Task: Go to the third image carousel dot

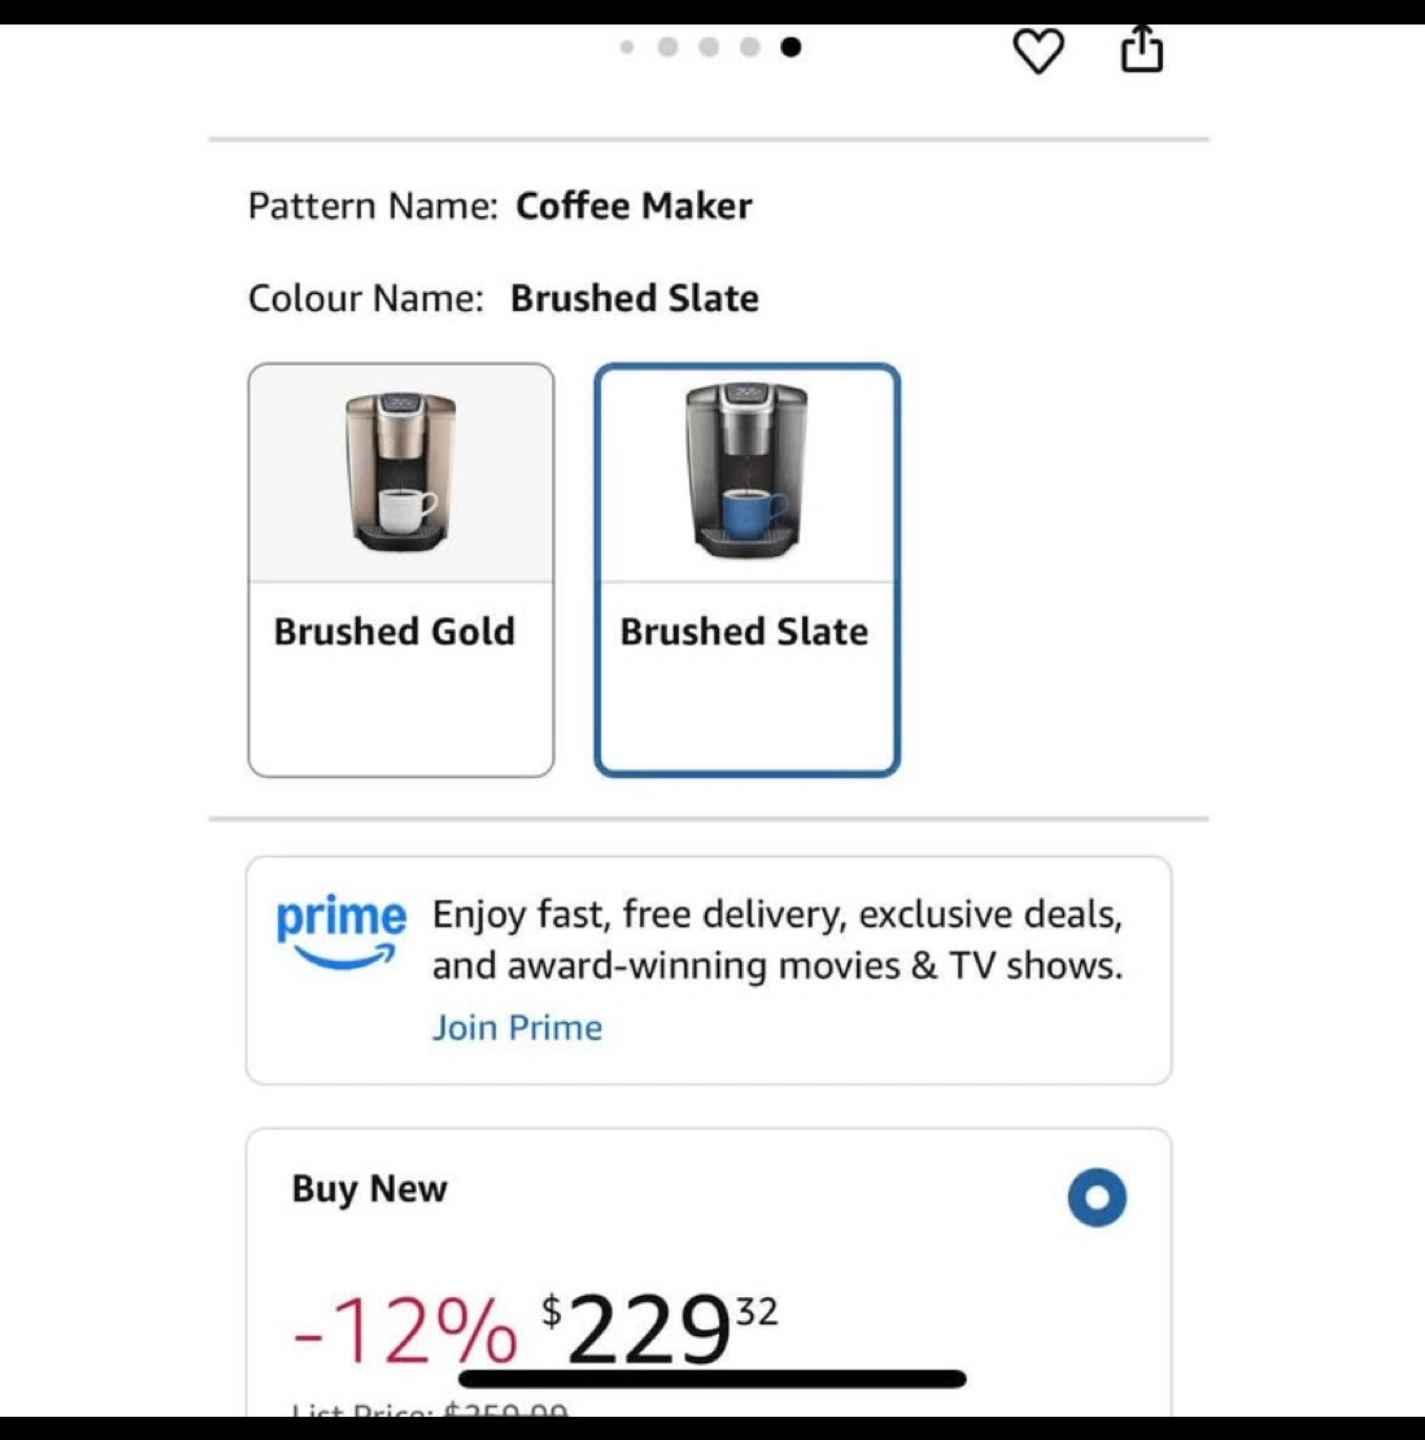Action: point(709,47)
